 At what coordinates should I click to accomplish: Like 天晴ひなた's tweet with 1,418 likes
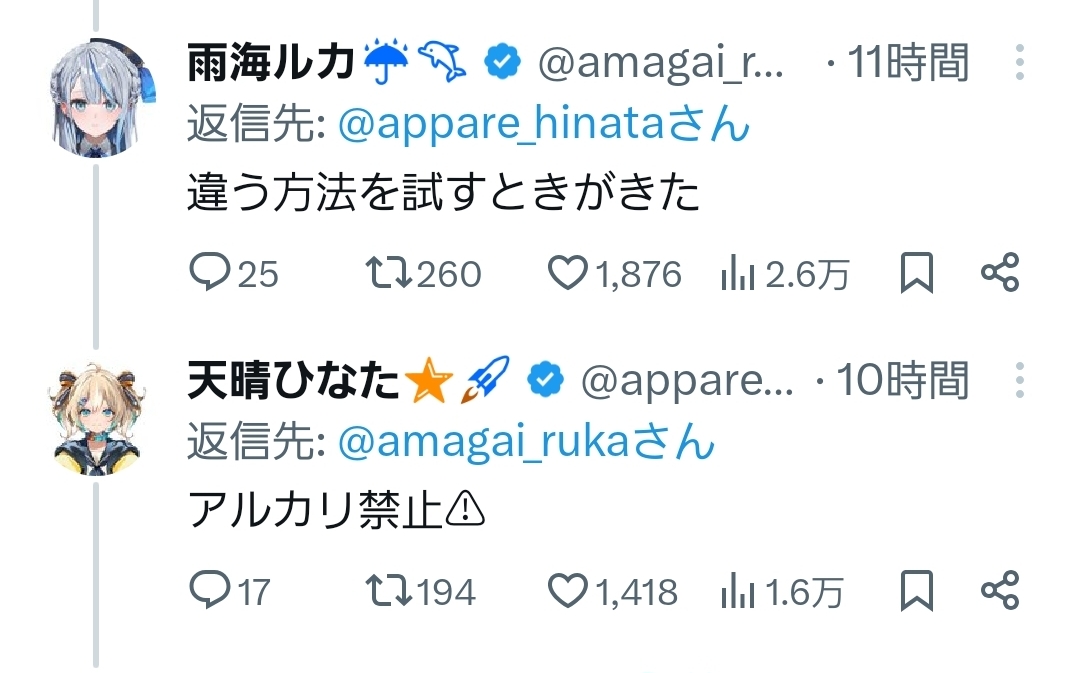click(568, 591)
